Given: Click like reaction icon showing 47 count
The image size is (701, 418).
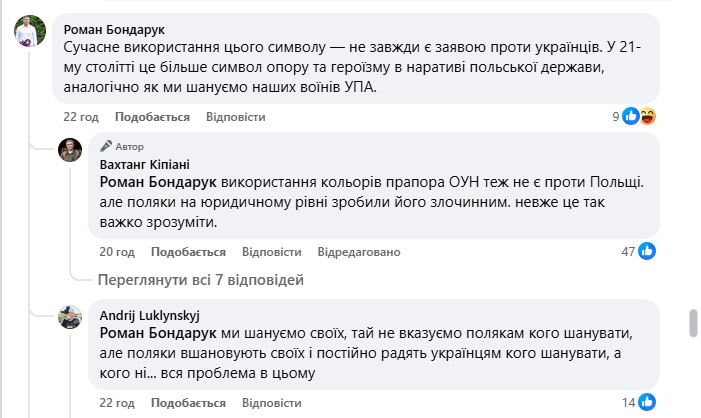Looking at the screenshot, I should [647, 251].
